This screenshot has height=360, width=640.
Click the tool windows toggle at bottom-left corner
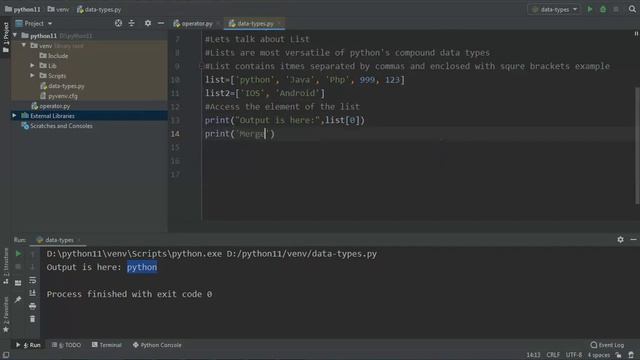(6, 355)
